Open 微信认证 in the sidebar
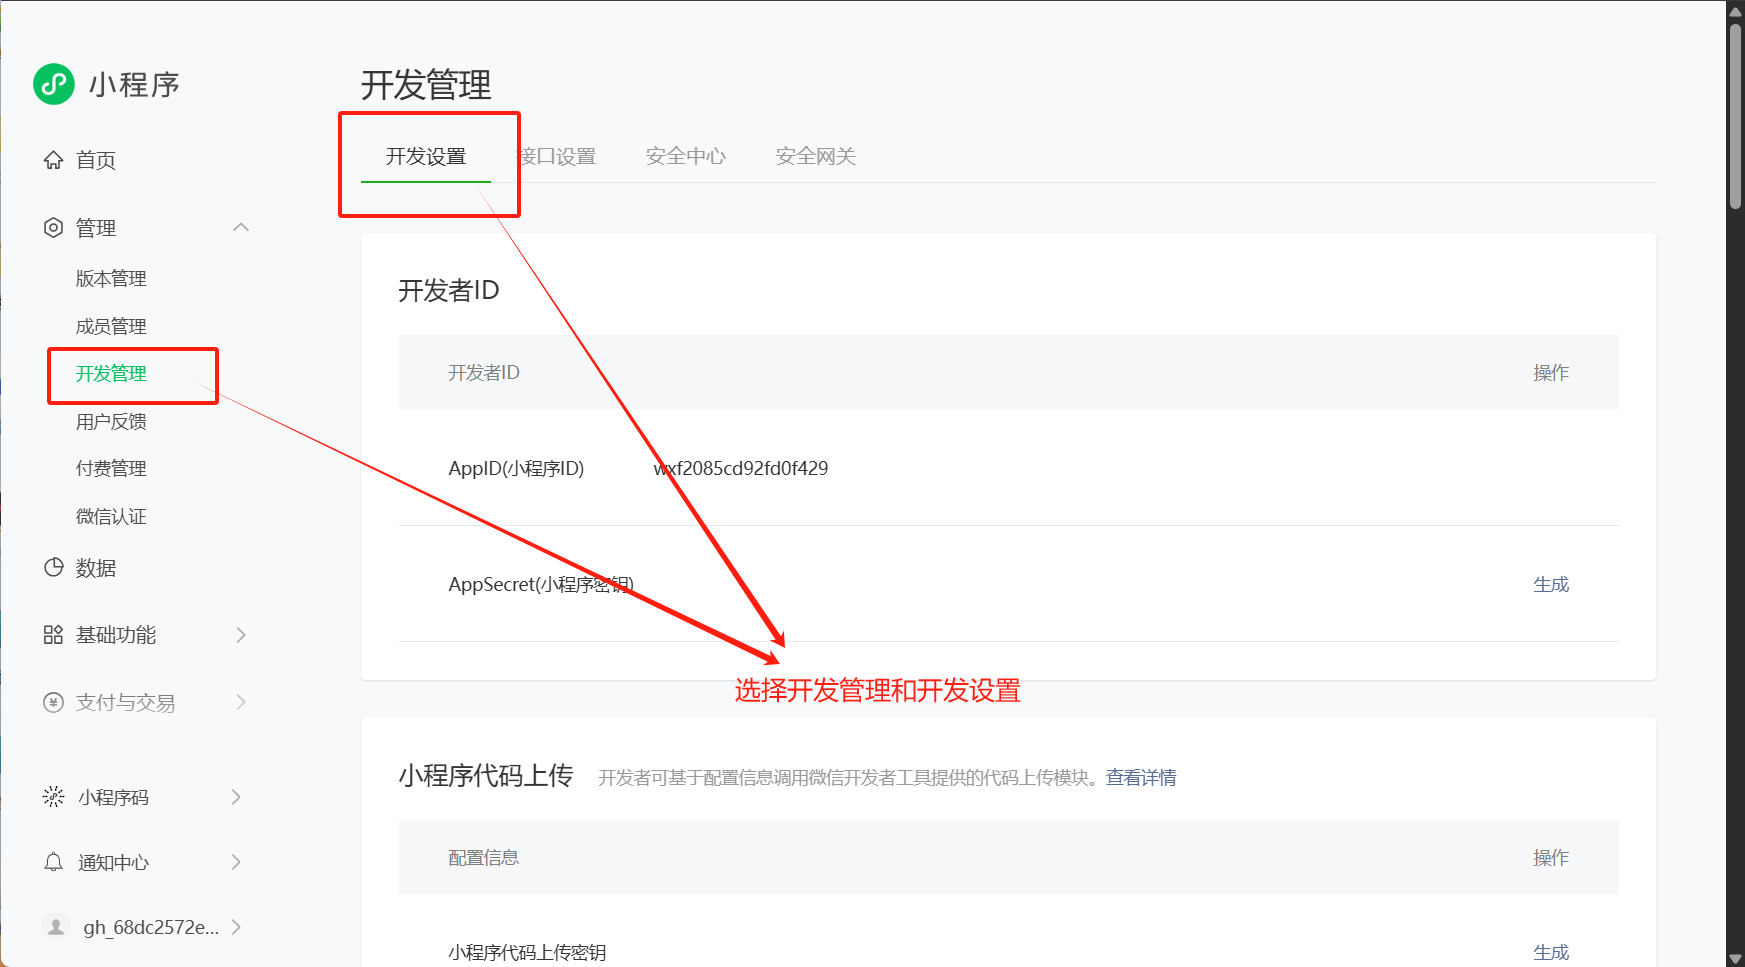The height and width of the screenshot is (967, 1745). point(111,516)
